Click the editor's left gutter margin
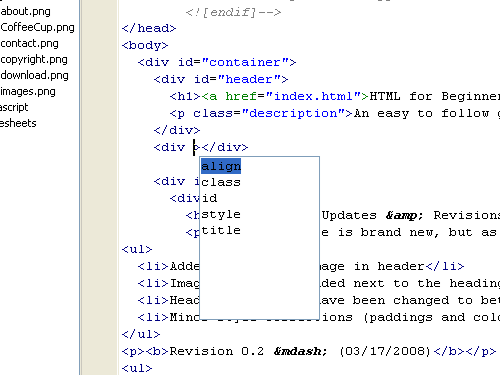Image resolution: width=500 pixels, height=375 pixels. 99,187
